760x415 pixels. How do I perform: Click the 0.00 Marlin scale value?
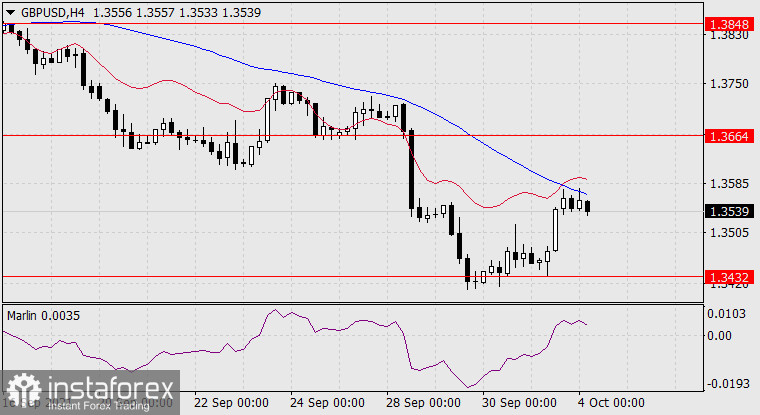[720, 336]
